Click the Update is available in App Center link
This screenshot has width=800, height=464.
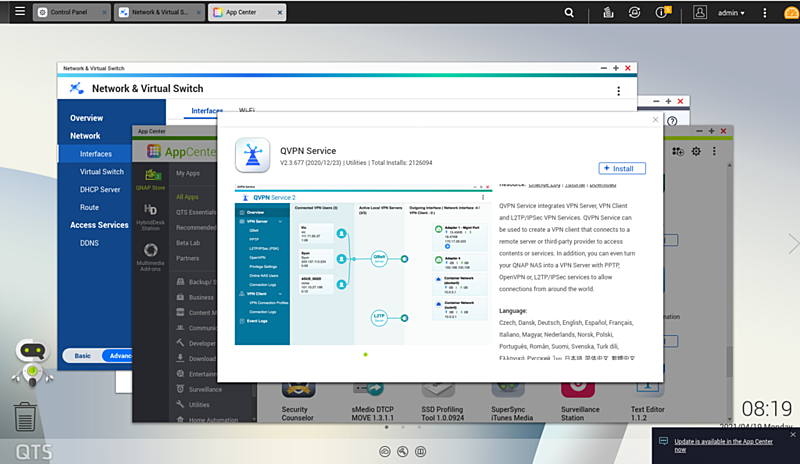click(x=723, y=446)
